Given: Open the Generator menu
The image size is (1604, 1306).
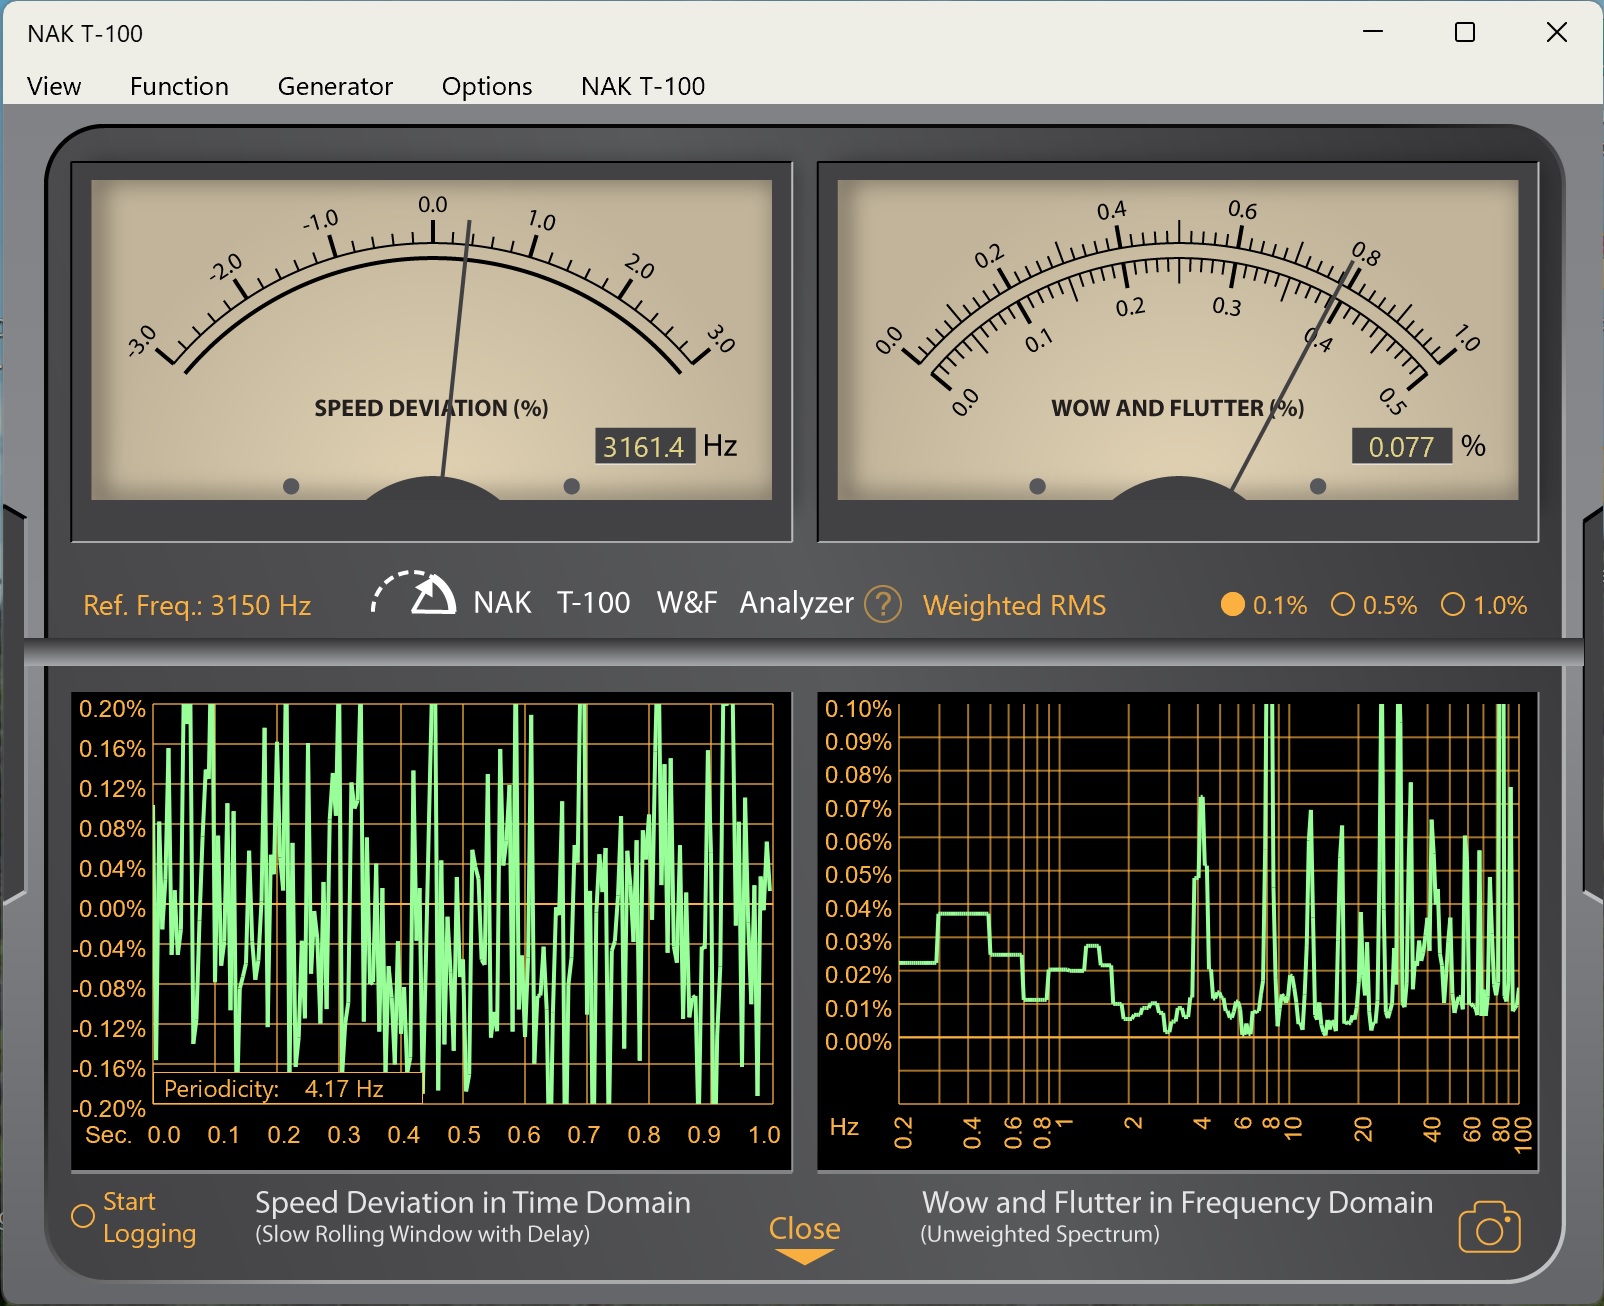Looking at the screenshot, I should 335,86.
